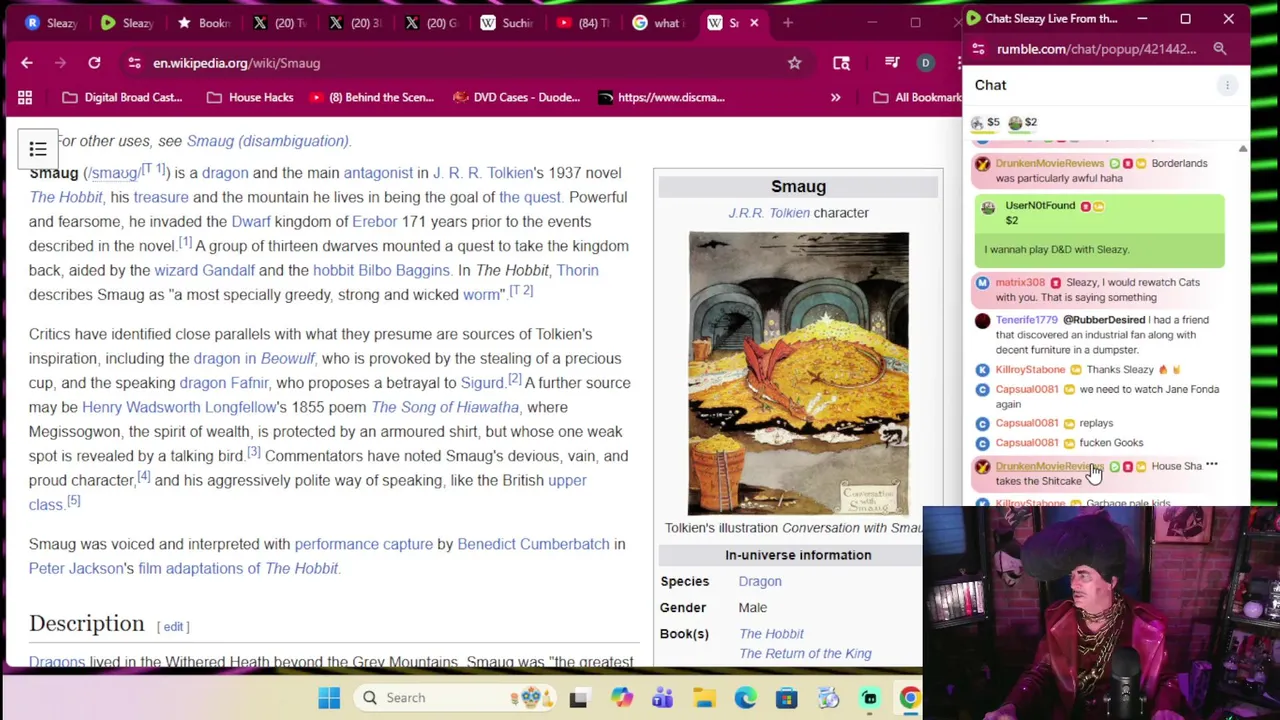1280x720 pixels.
Task: Open citation footnote [3] after talking bird
Action: [x=253, y=452]
